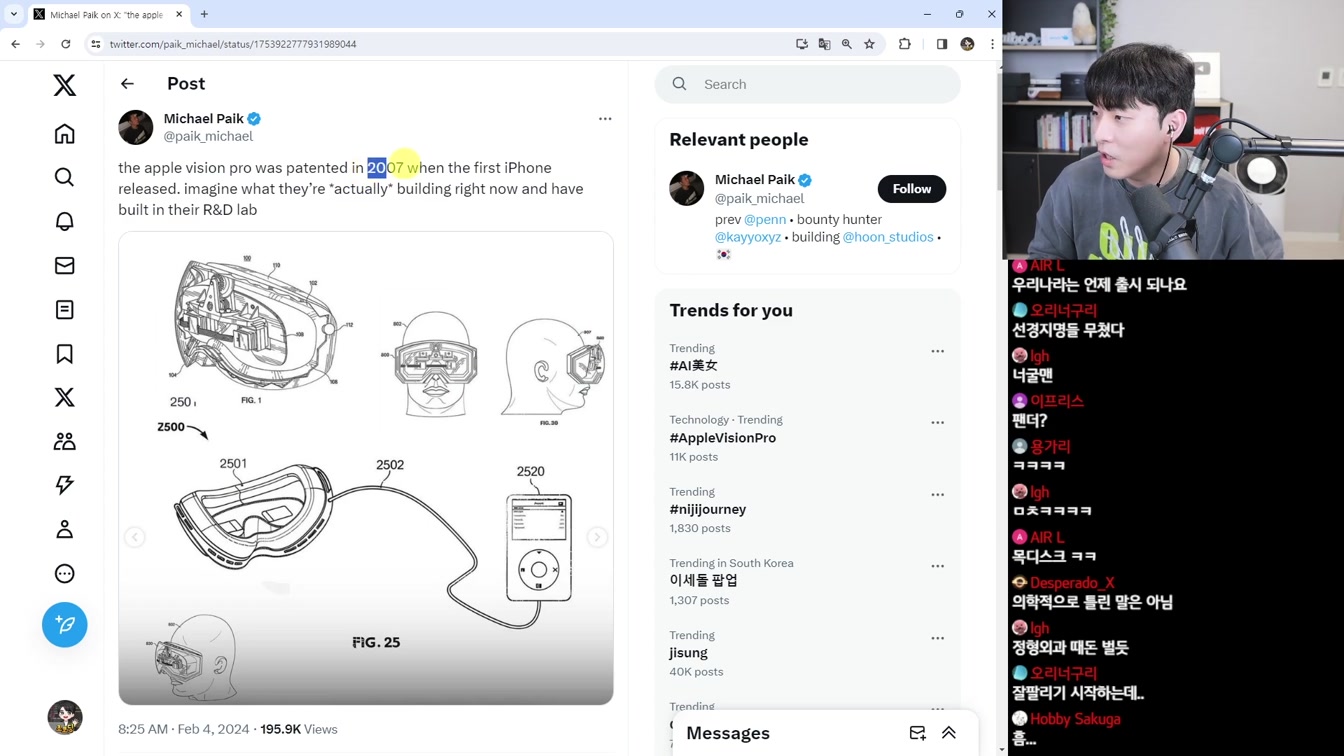Viewport: 1344px width, 756px height.
Task: Click post author name Michael Paik
Action: coord(204,118)
